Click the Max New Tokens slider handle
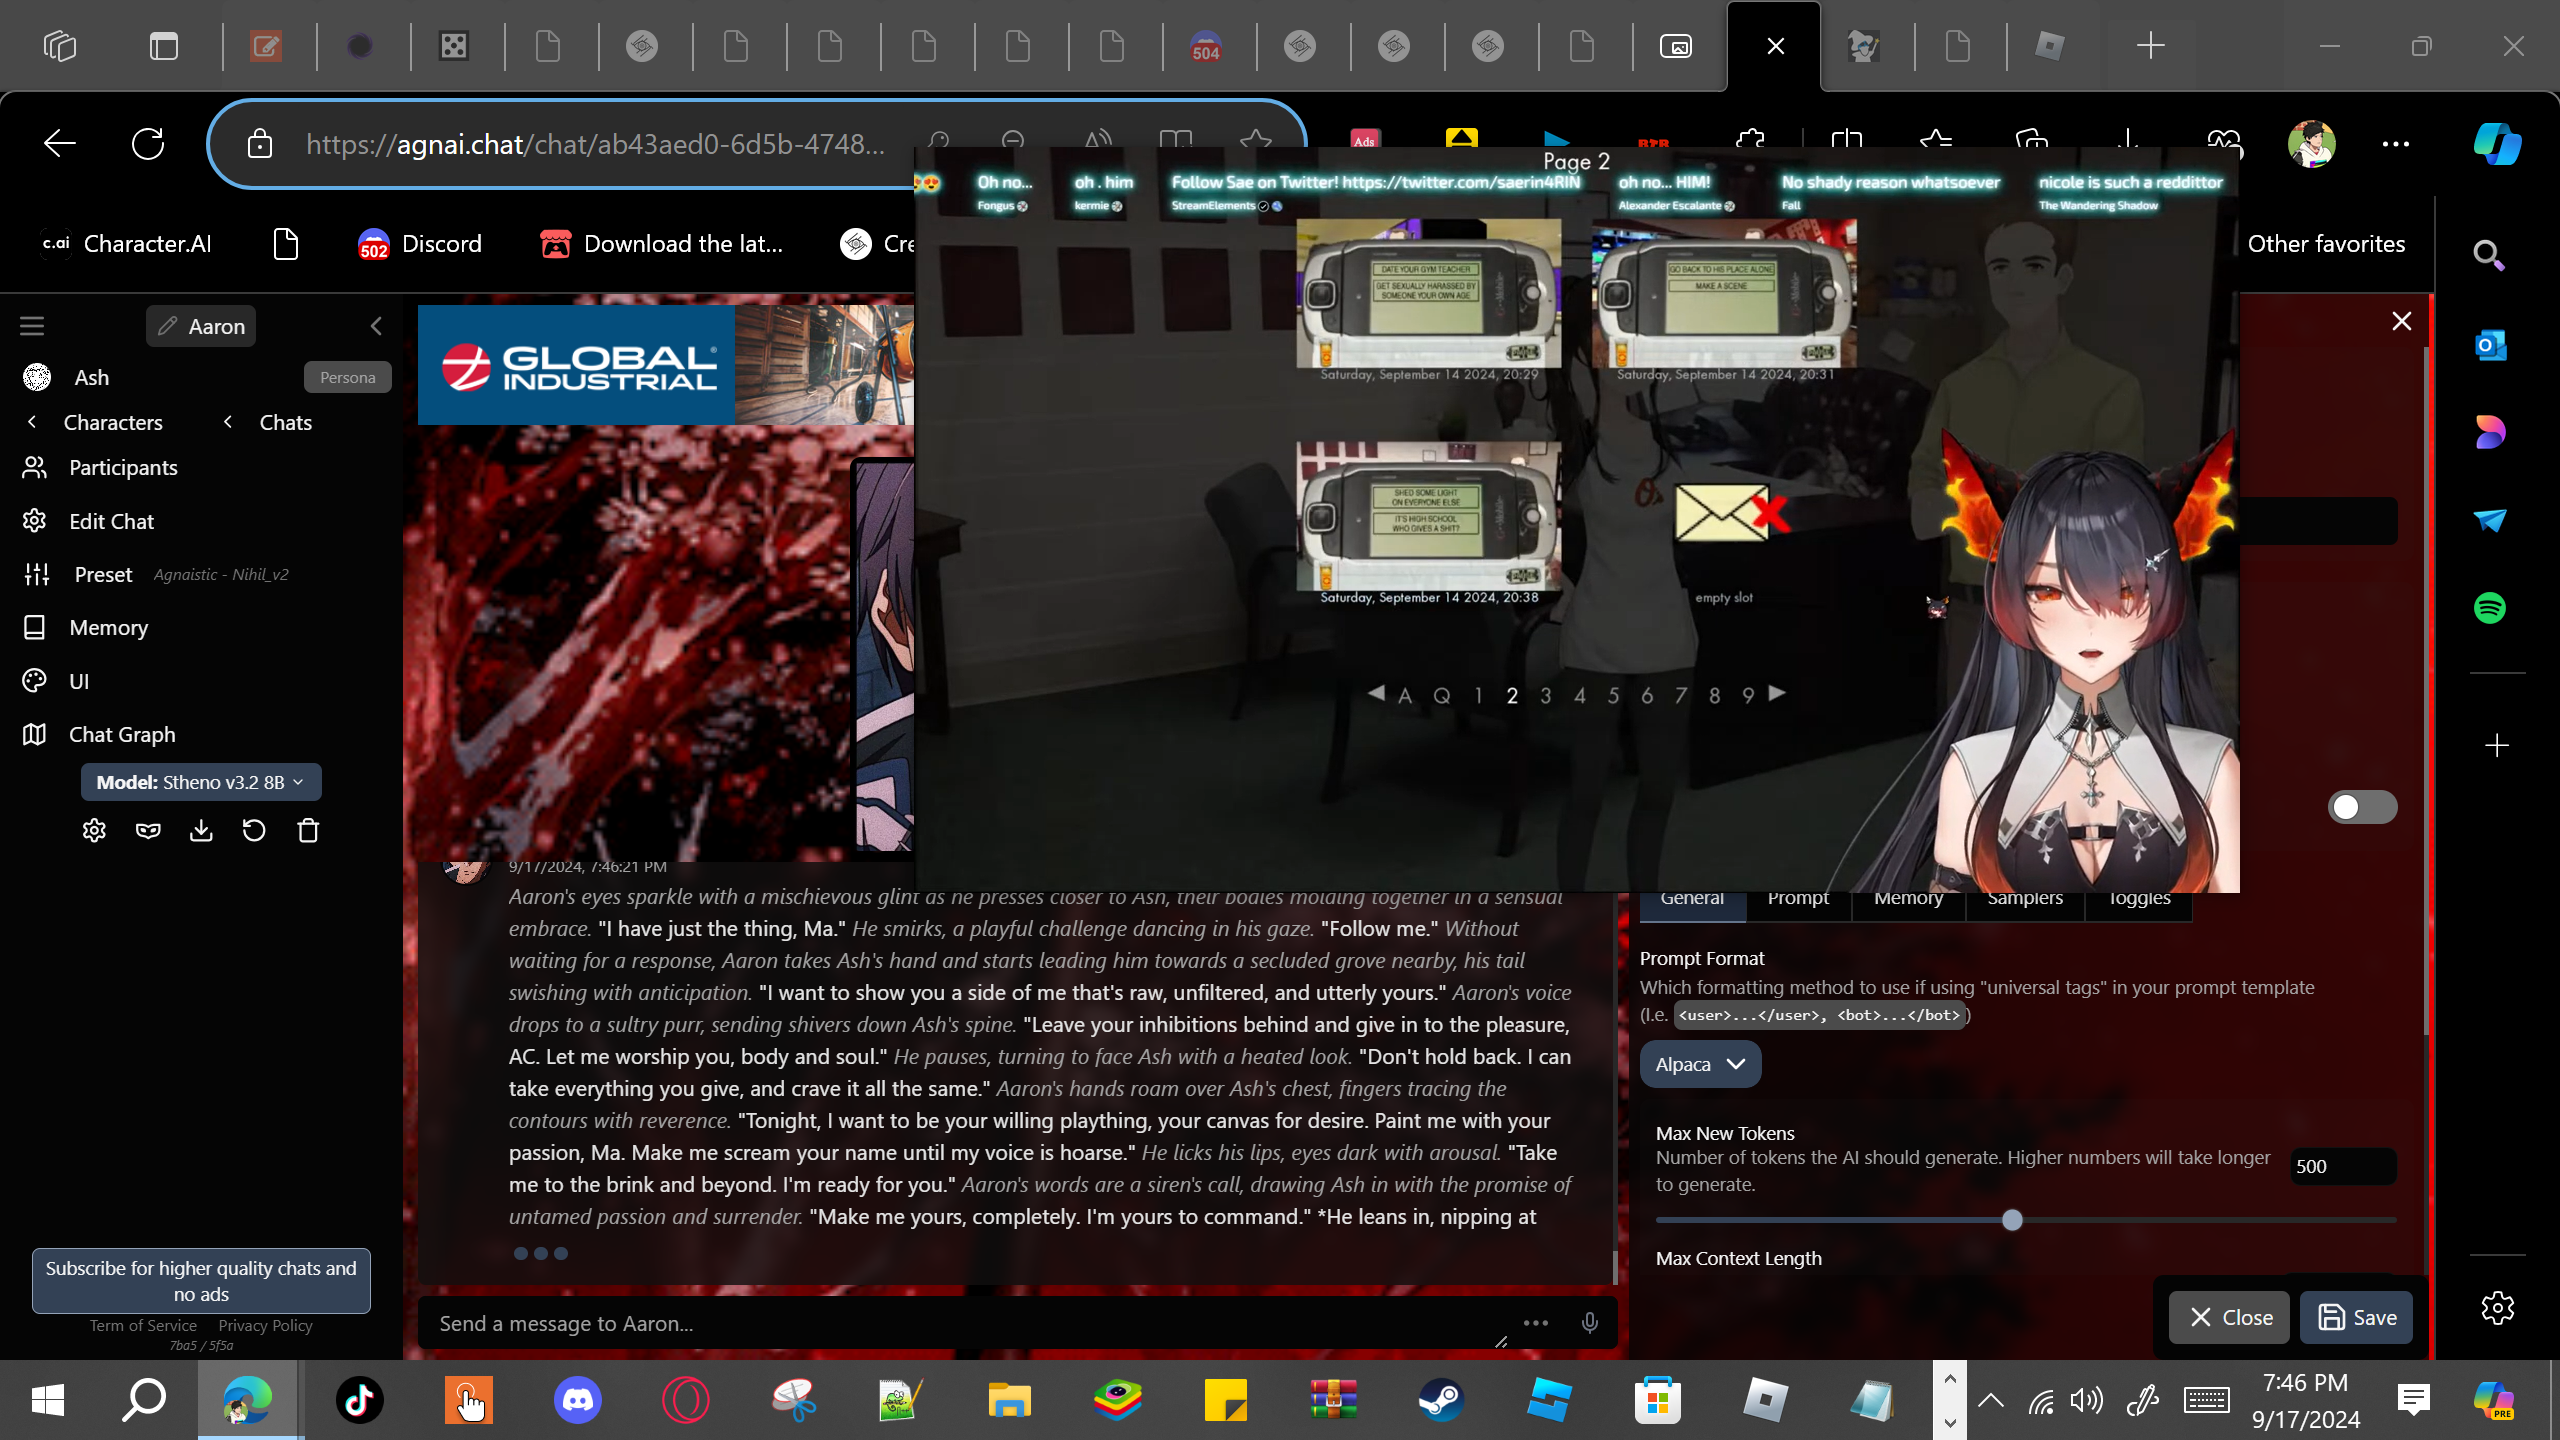Viewport: 2560px width, 1440px height. coord(2012,1220)
